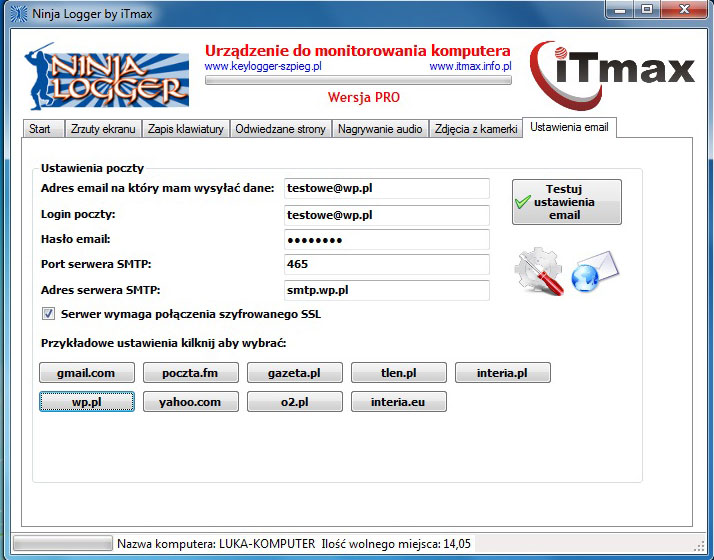
Task: Click the Przykładowe ustawienia label
Action: (x=163, y=343)
